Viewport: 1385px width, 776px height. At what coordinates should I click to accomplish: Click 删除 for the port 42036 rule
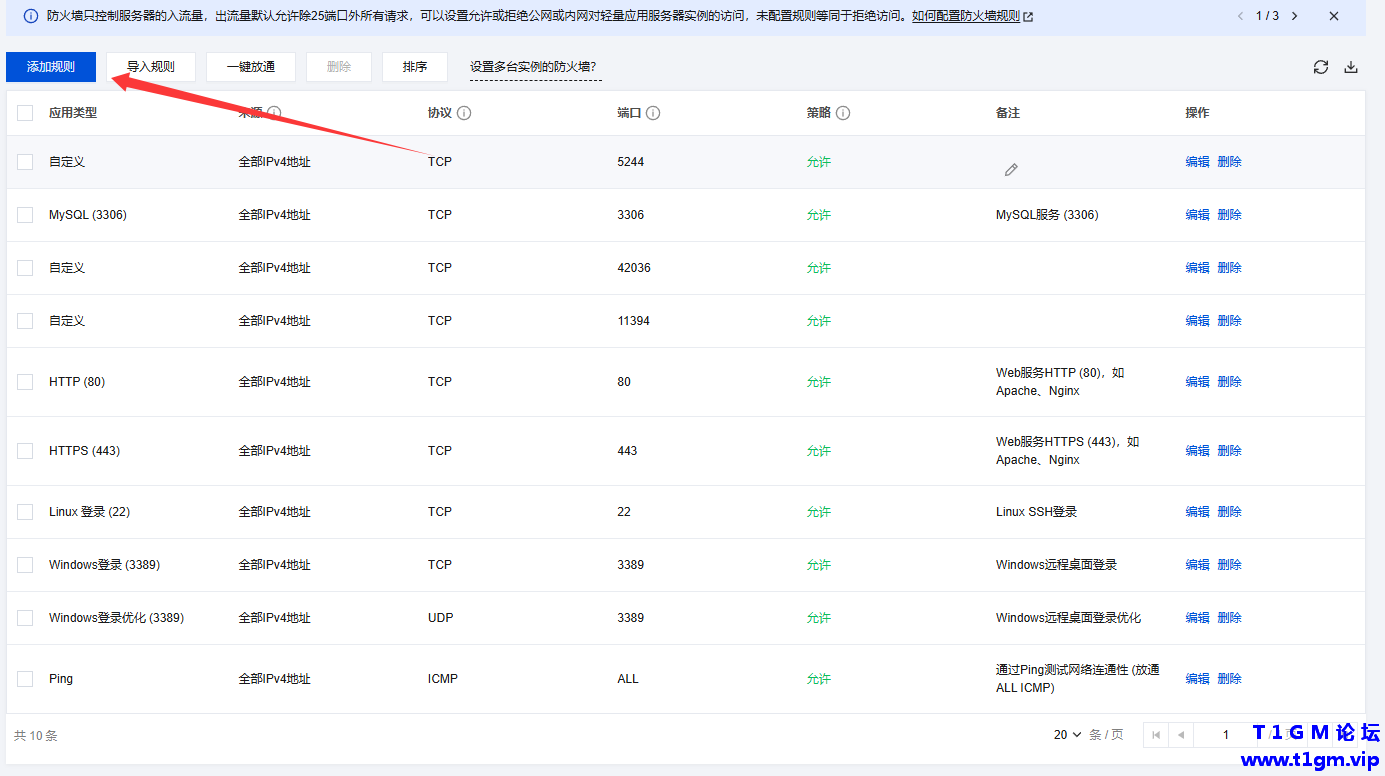tap(1229, 268)
